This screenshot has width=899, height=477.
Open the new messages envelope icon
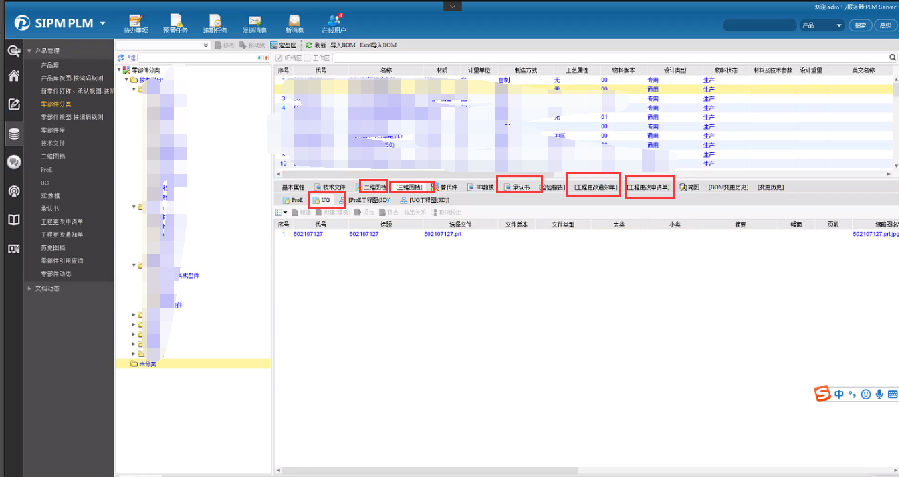295,22
